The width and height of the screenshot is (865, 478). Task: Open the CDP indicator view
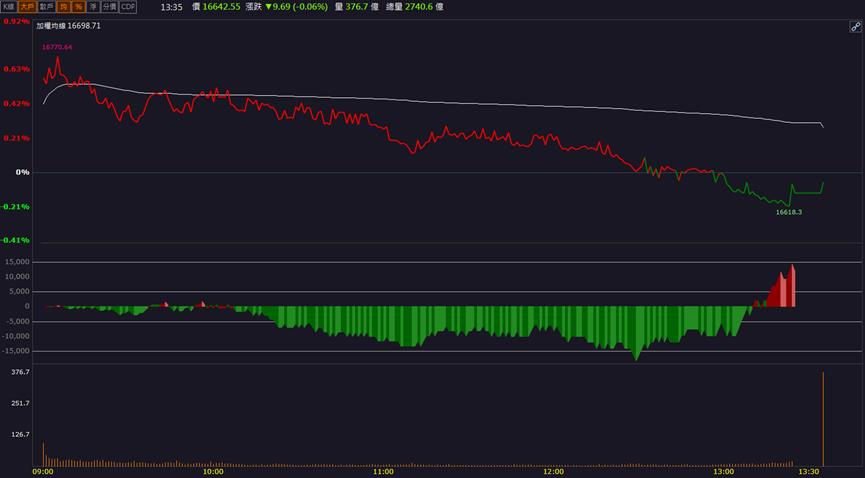[x=128, y=7]
